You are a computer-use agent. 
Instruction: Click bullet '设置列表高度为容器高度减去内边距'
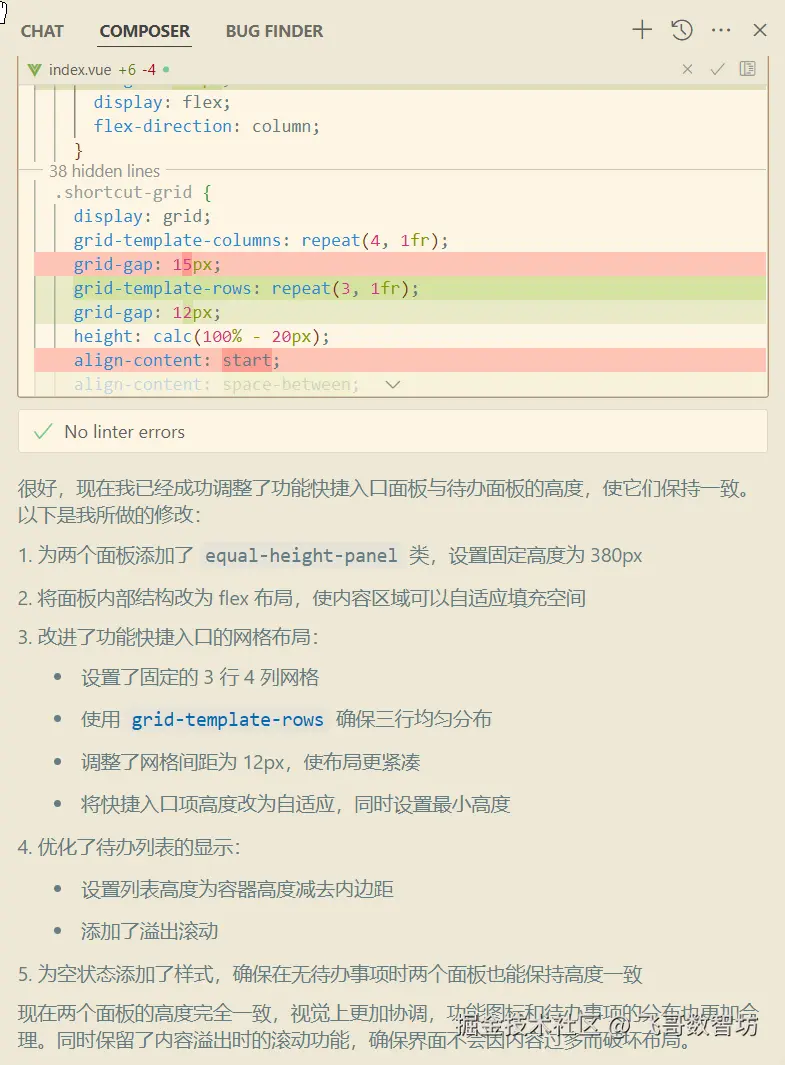238,889
